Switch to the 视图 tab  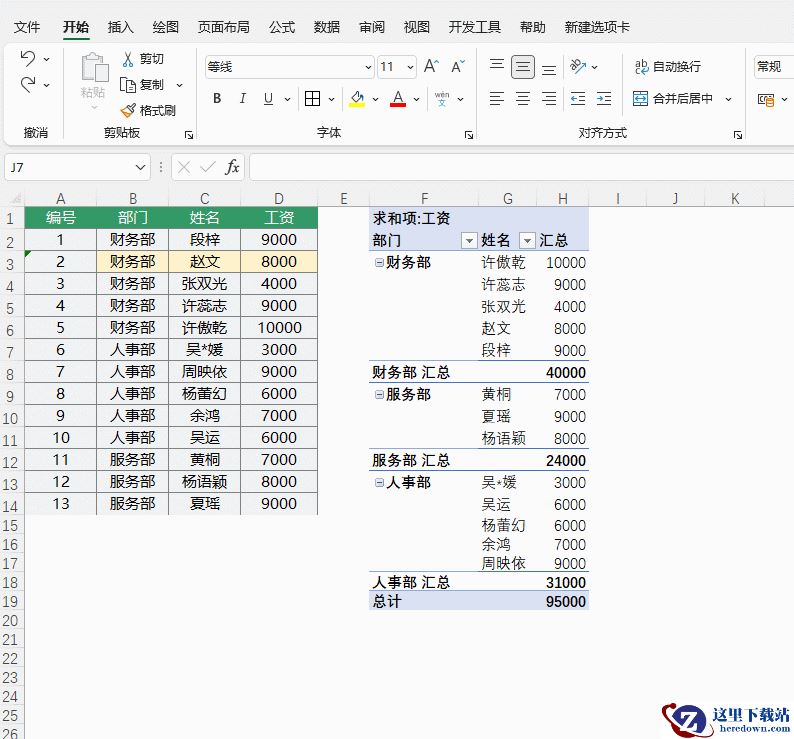[x=416, y=27]
